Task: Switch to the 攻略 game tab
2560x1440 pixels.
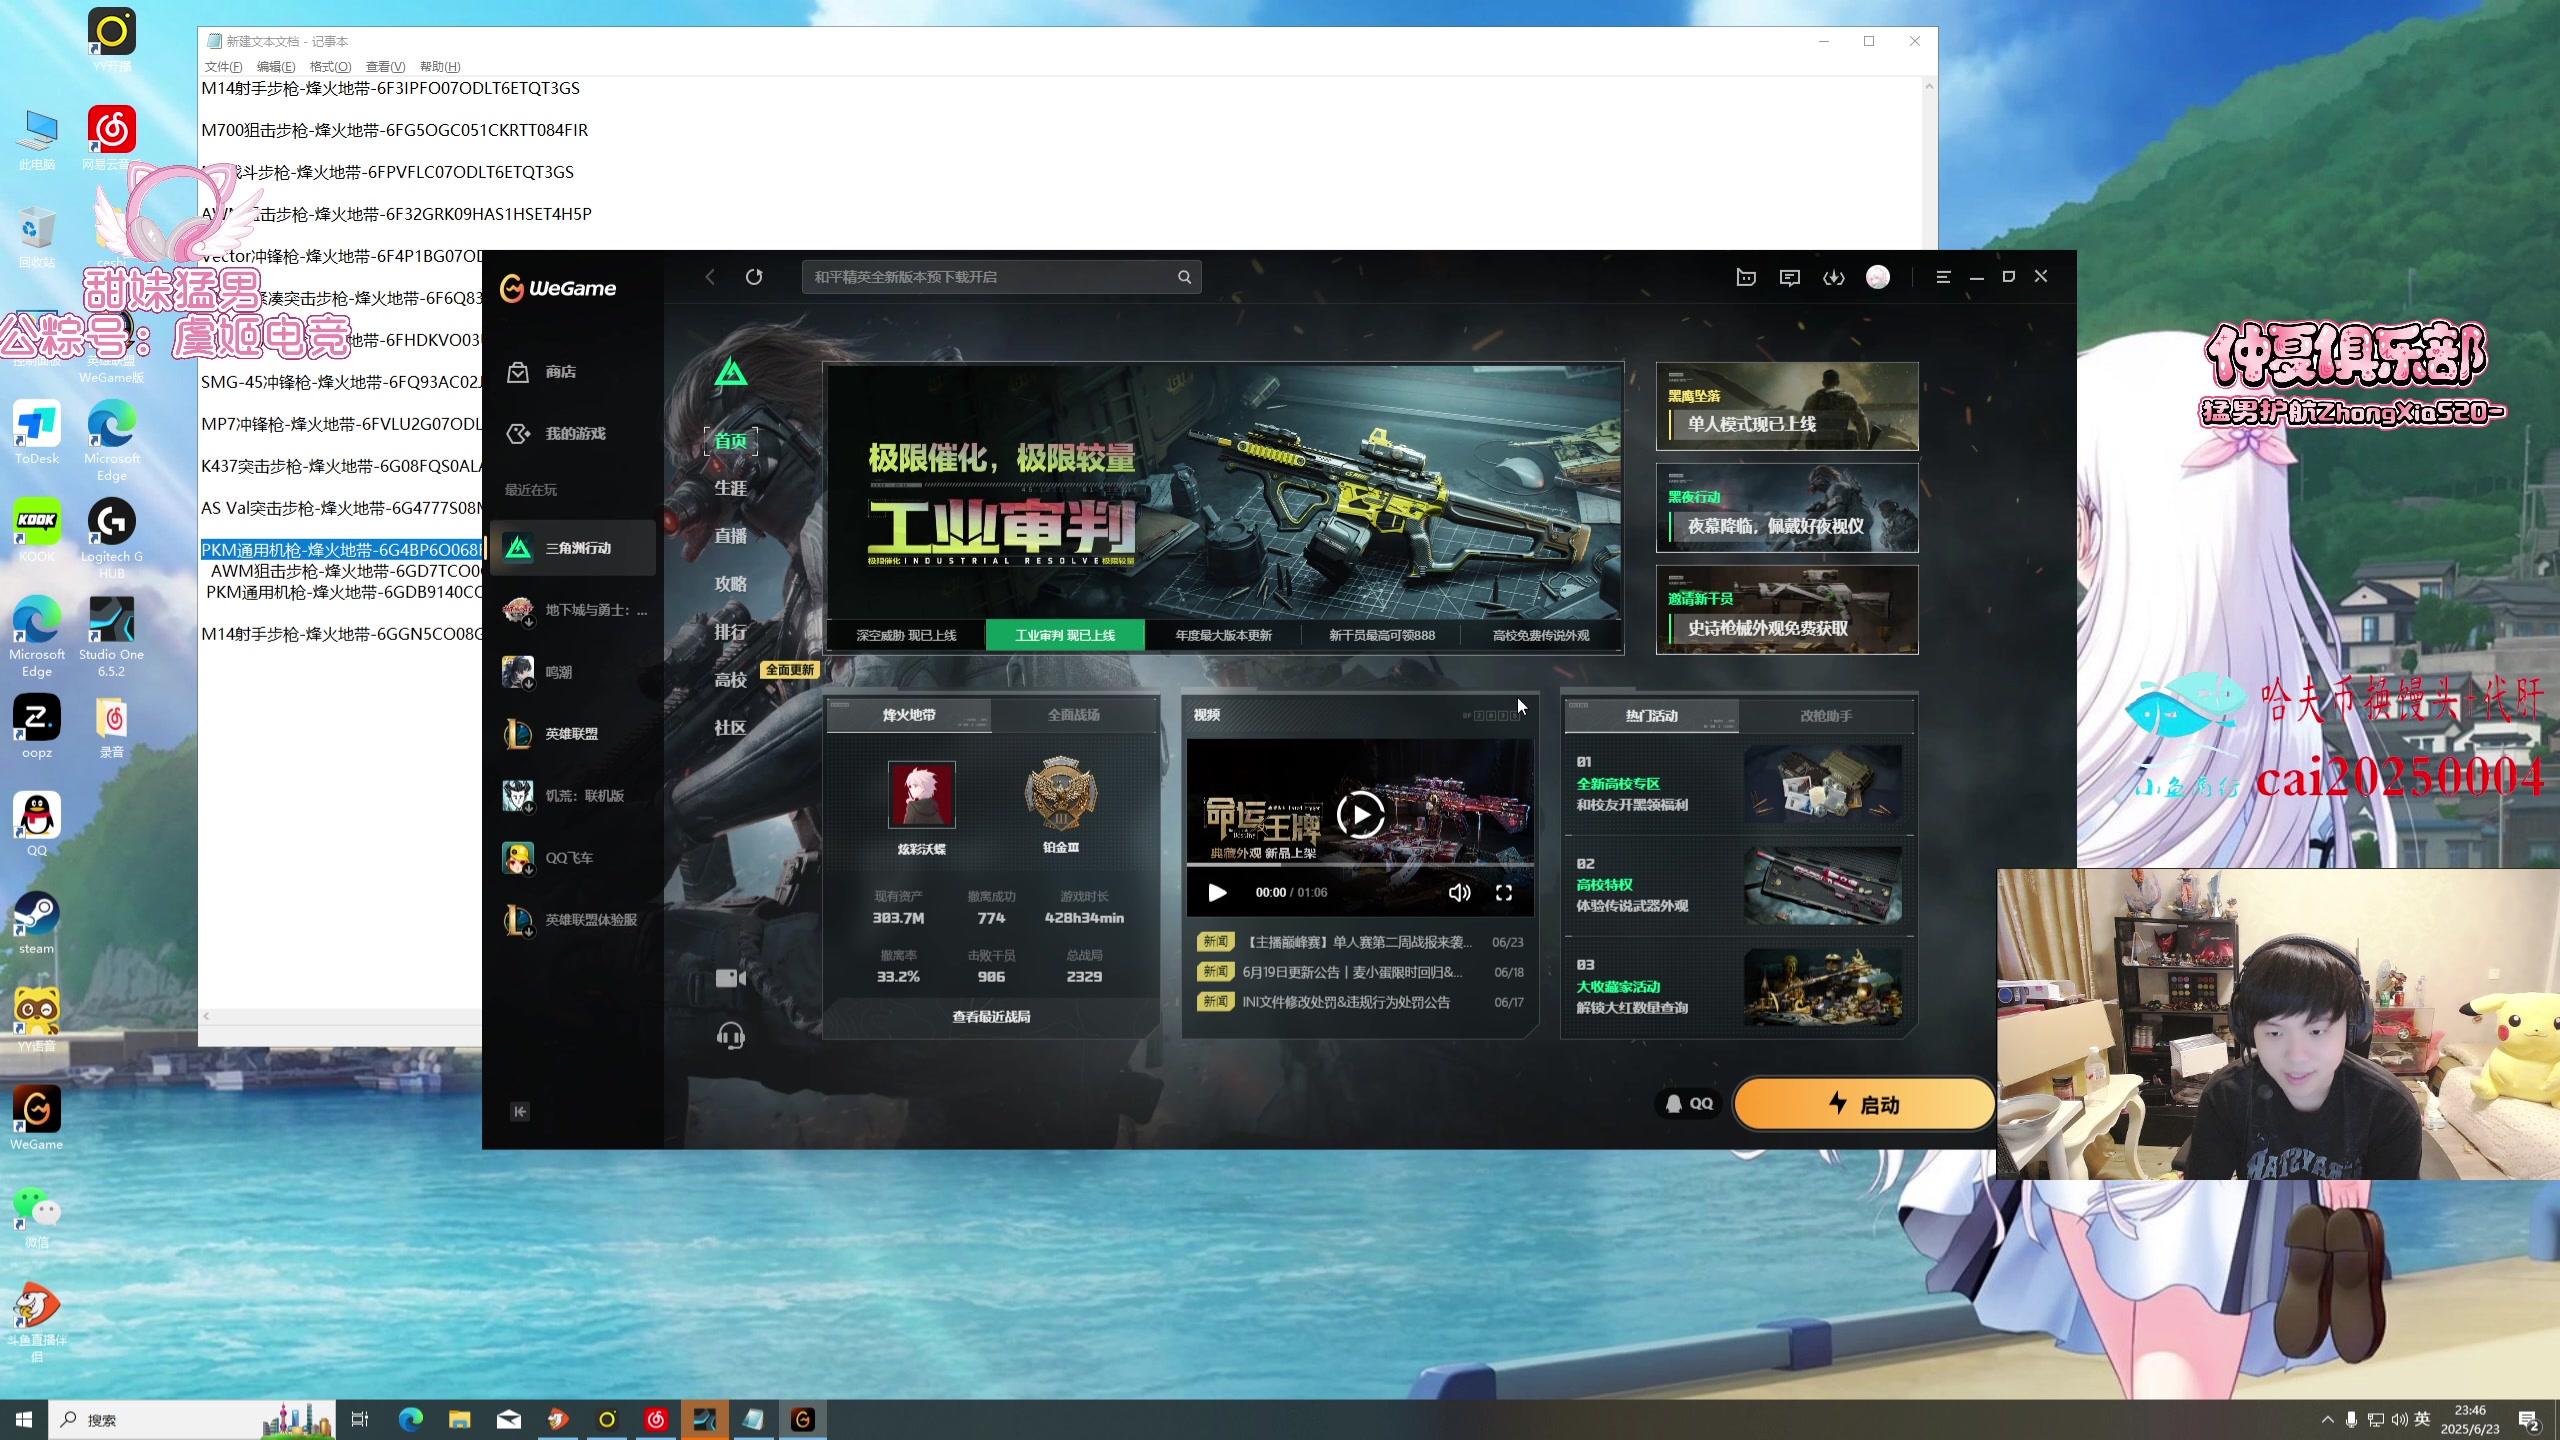Action: pyautogui.click(x=731, y=584)
